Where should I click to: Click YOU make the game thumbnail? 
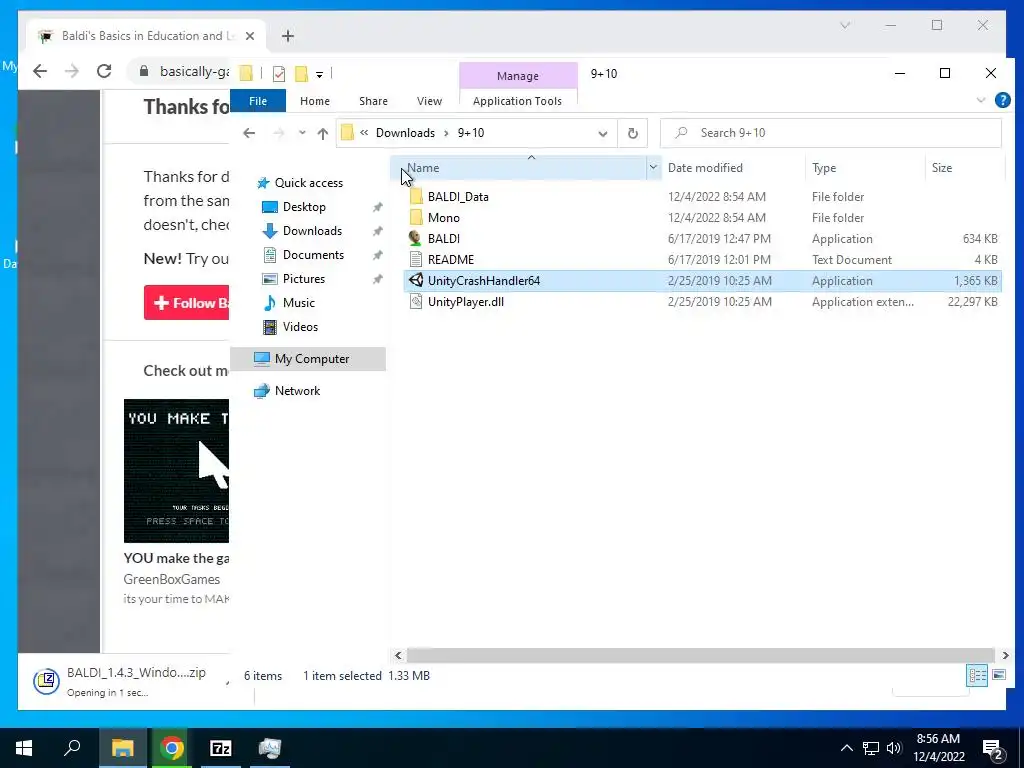(x=176, y=471)
